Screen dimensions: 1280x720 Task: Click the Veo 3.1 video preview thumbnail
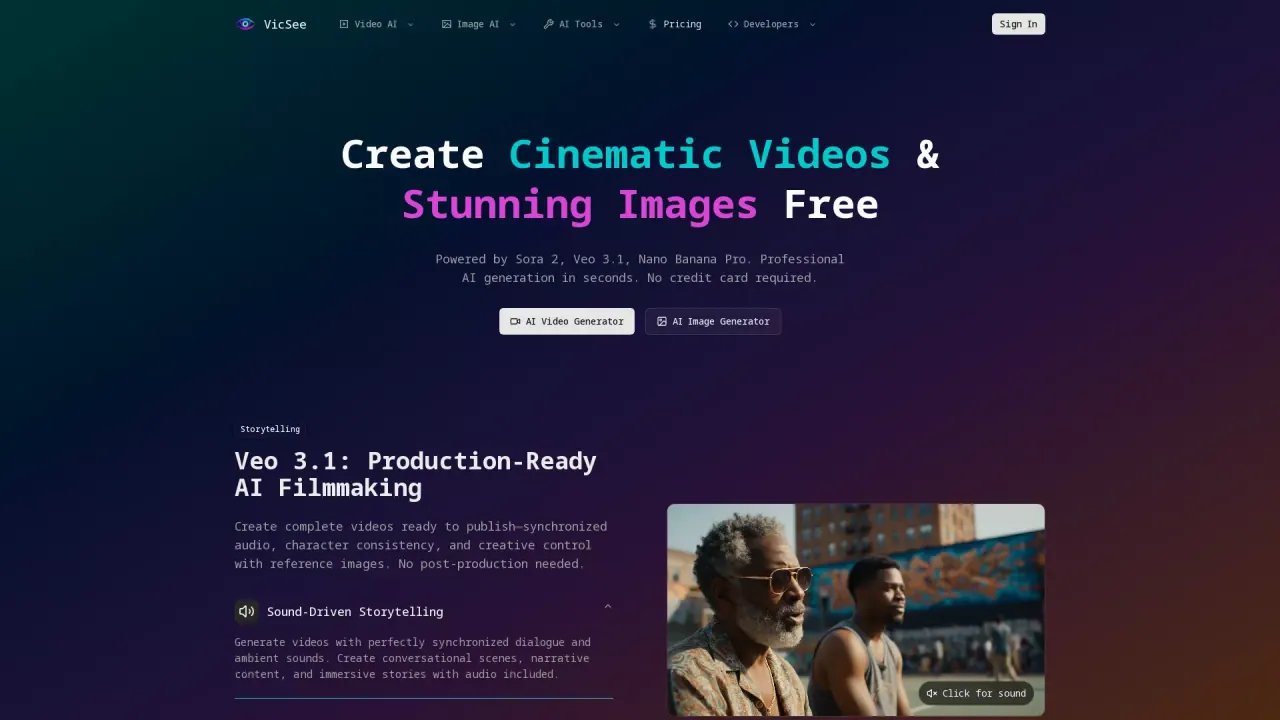(856, 610)
